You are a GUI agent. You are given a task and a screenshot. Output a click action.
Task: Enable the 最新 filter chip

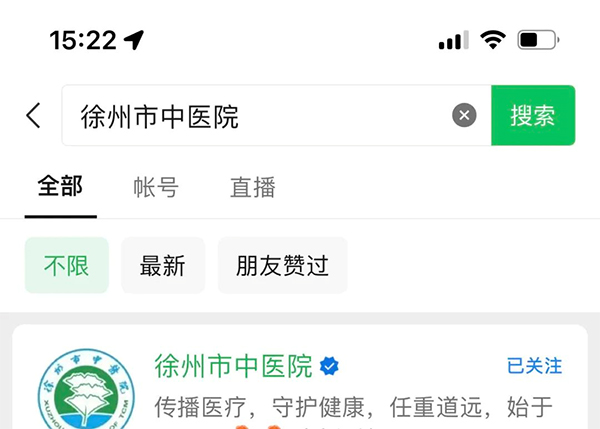point(163,265)
